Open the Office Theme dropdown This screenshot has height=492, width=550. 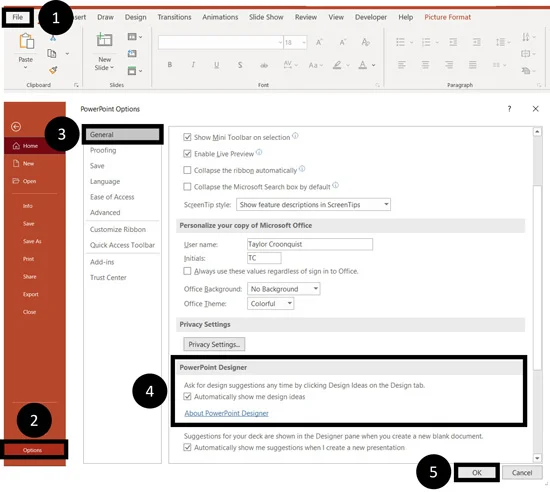point(270,304)
